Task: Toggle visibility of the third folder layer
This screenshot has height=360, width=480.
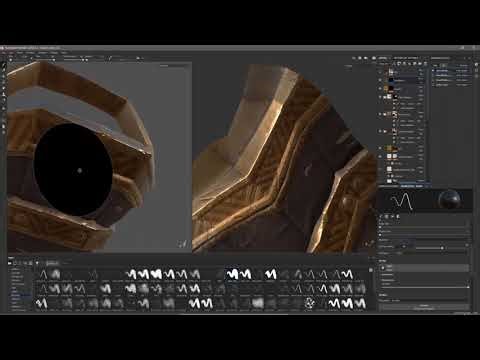Action: click(380, 131)
